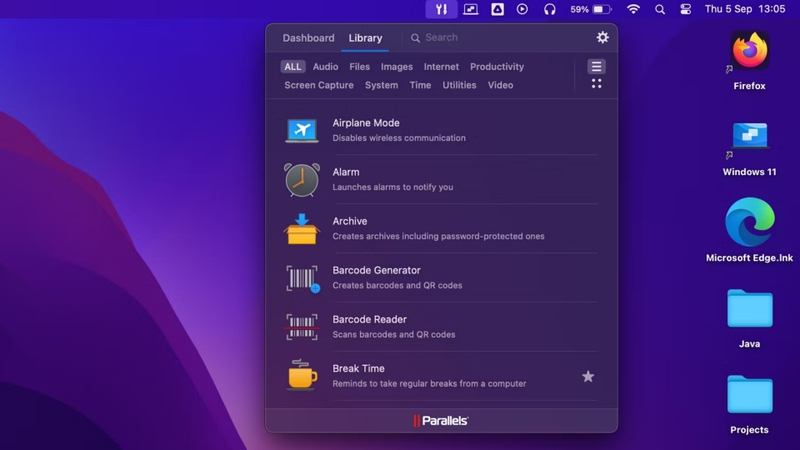Click the play circle menu bar icon
800x450 pixels.
pos(522,9)
